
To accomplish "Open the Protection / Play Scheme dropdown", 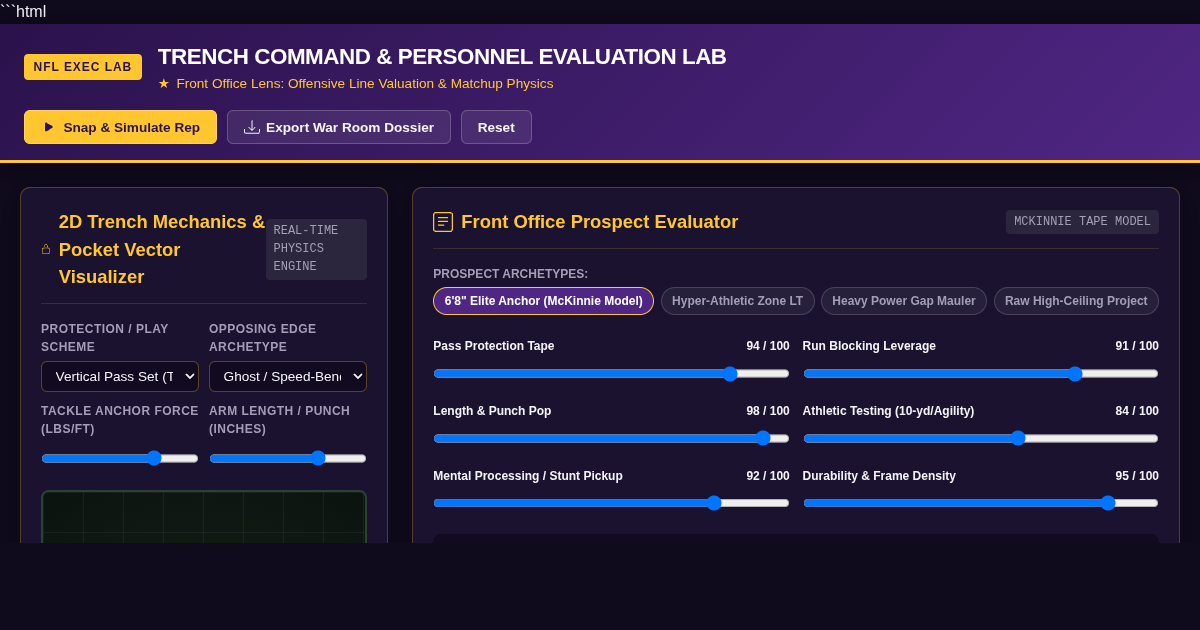I will [x=120, y=377].
